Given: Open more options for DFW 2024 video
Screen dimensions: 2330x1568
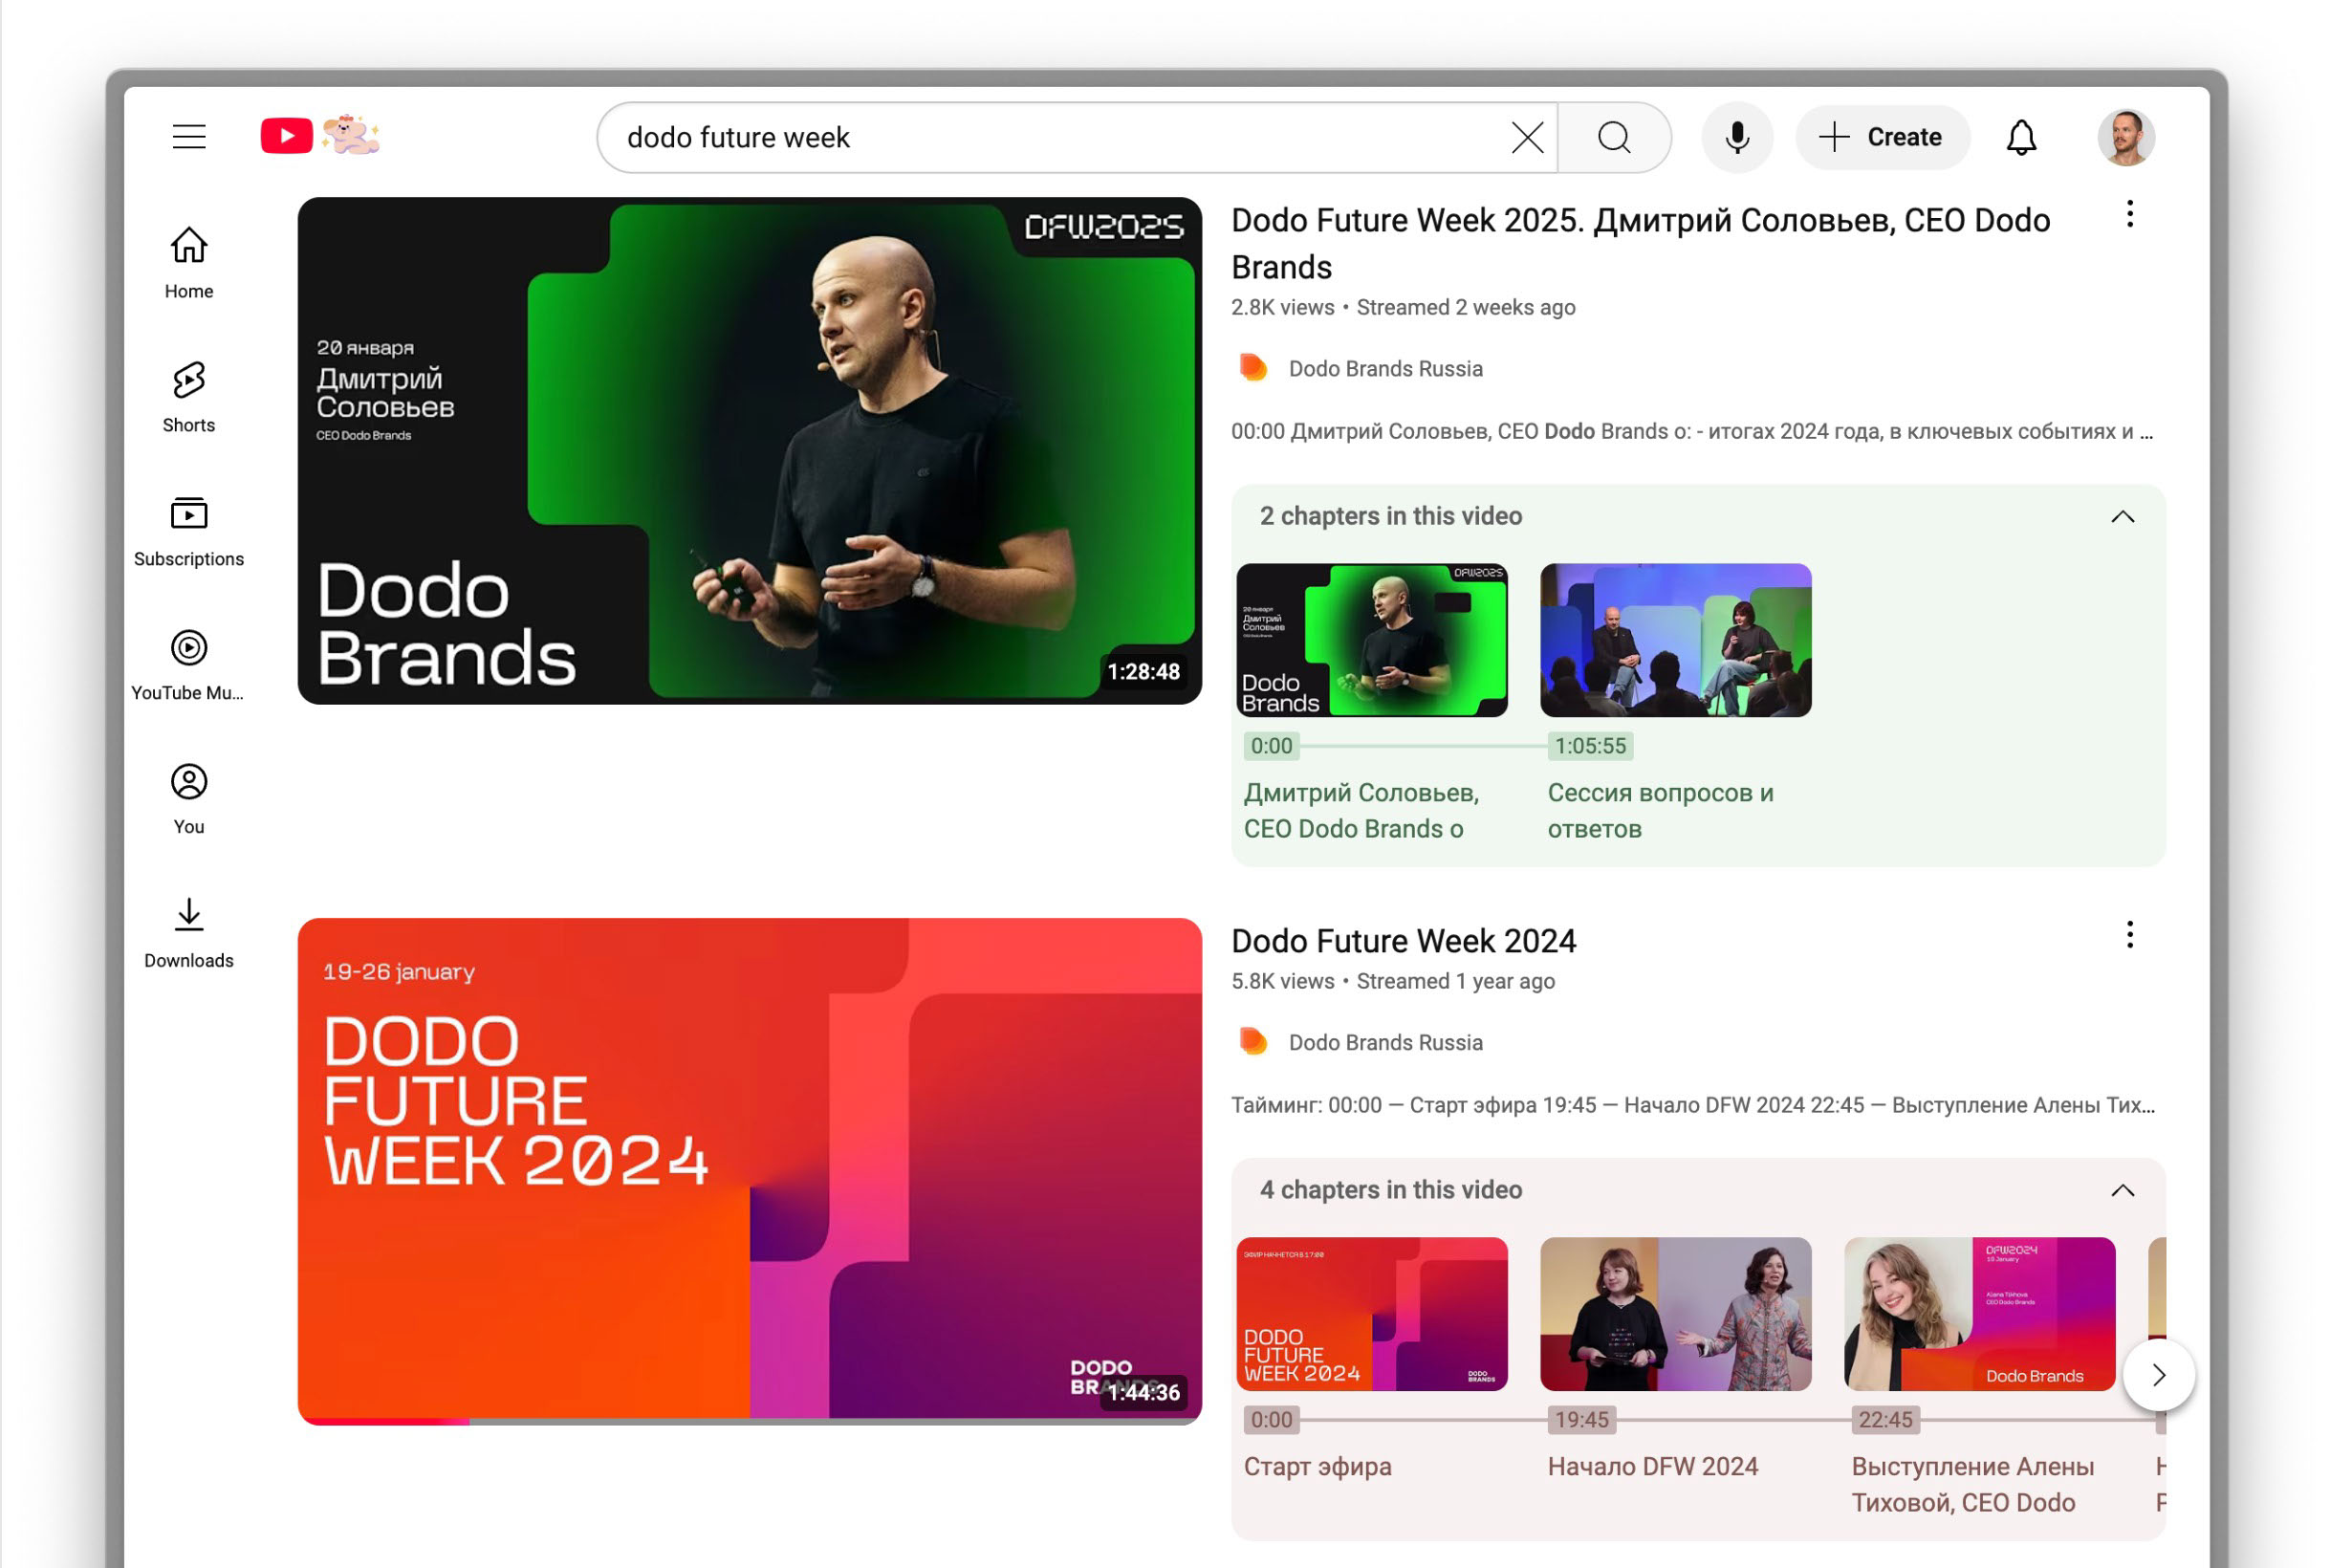Looking at the screenshot, I should [2129, 934].
